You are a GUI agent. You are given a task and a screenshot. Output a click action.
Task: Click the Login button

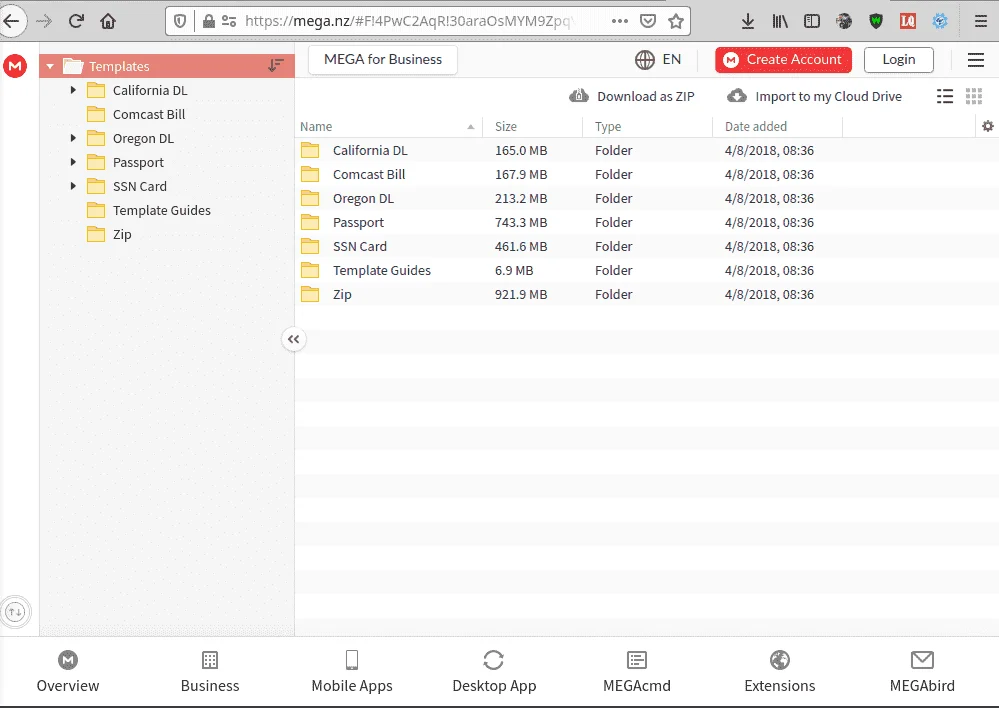899,60
